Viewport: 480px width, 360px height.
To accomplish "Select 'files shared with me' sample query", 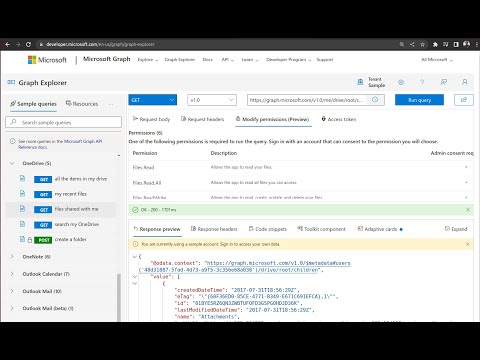I will tap(61, 209).
